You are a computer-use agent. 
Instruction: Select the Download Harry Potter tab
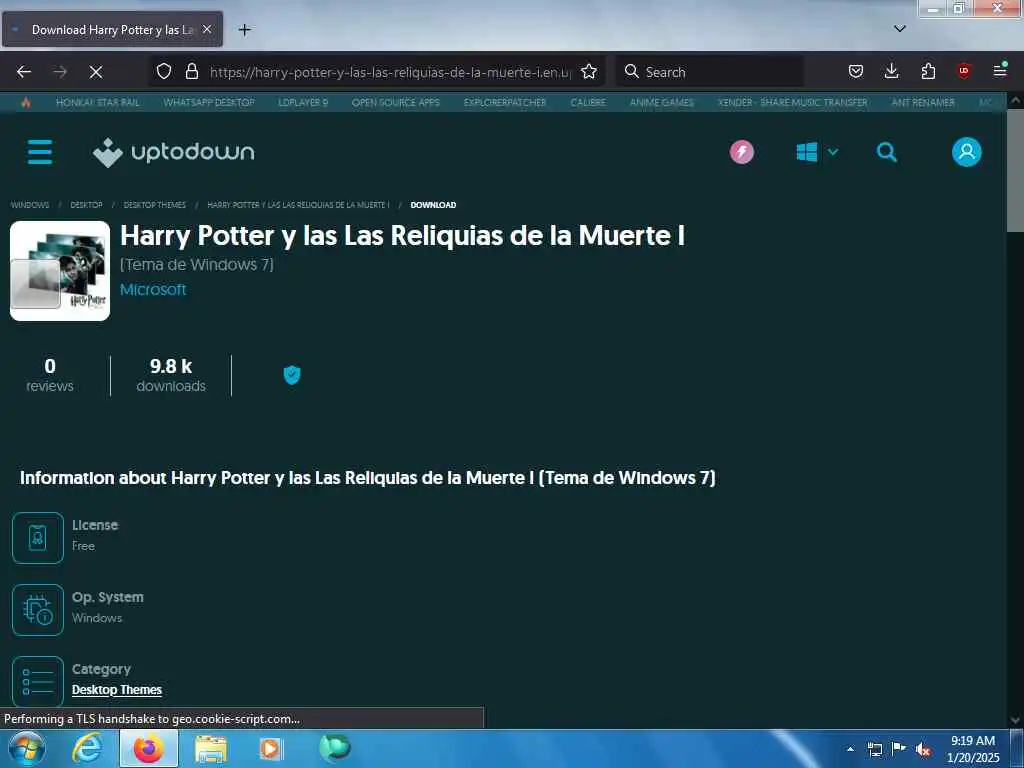112,29
